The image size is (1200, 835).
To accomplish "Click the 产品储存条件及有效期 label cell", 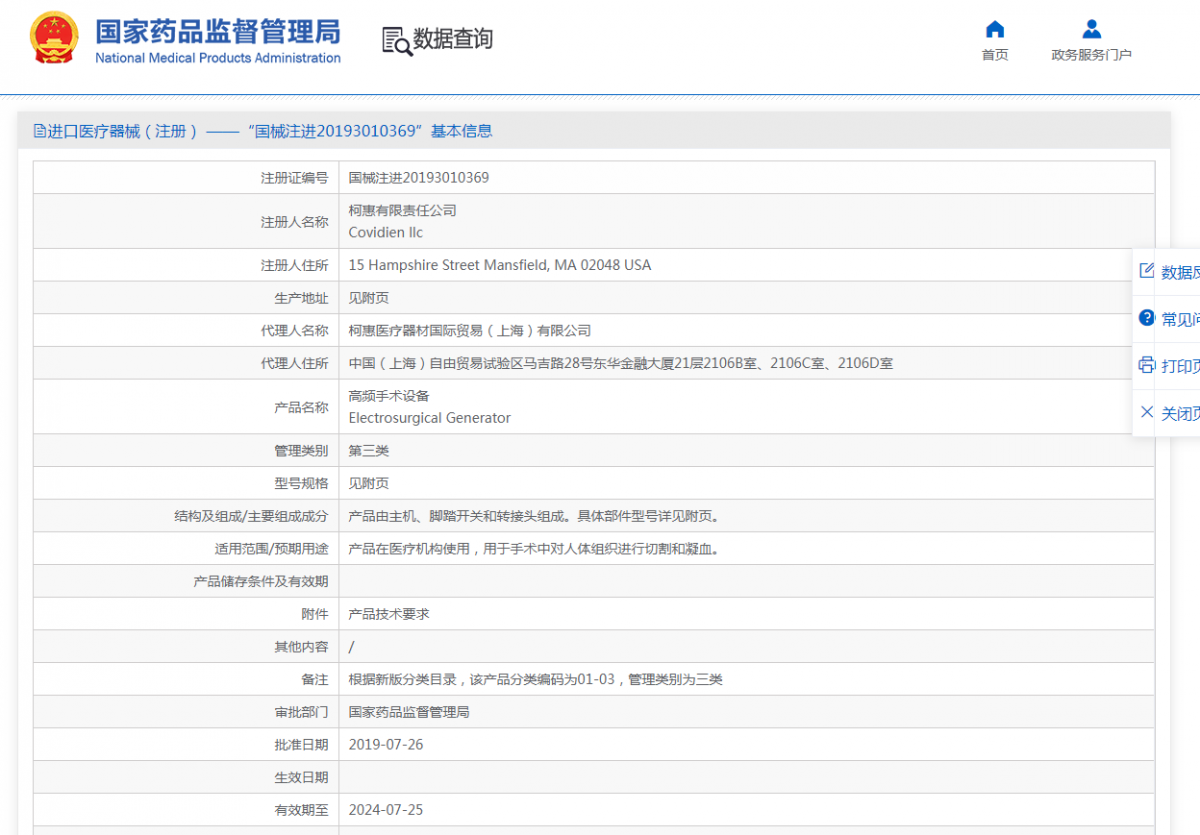I will point(186,581).
